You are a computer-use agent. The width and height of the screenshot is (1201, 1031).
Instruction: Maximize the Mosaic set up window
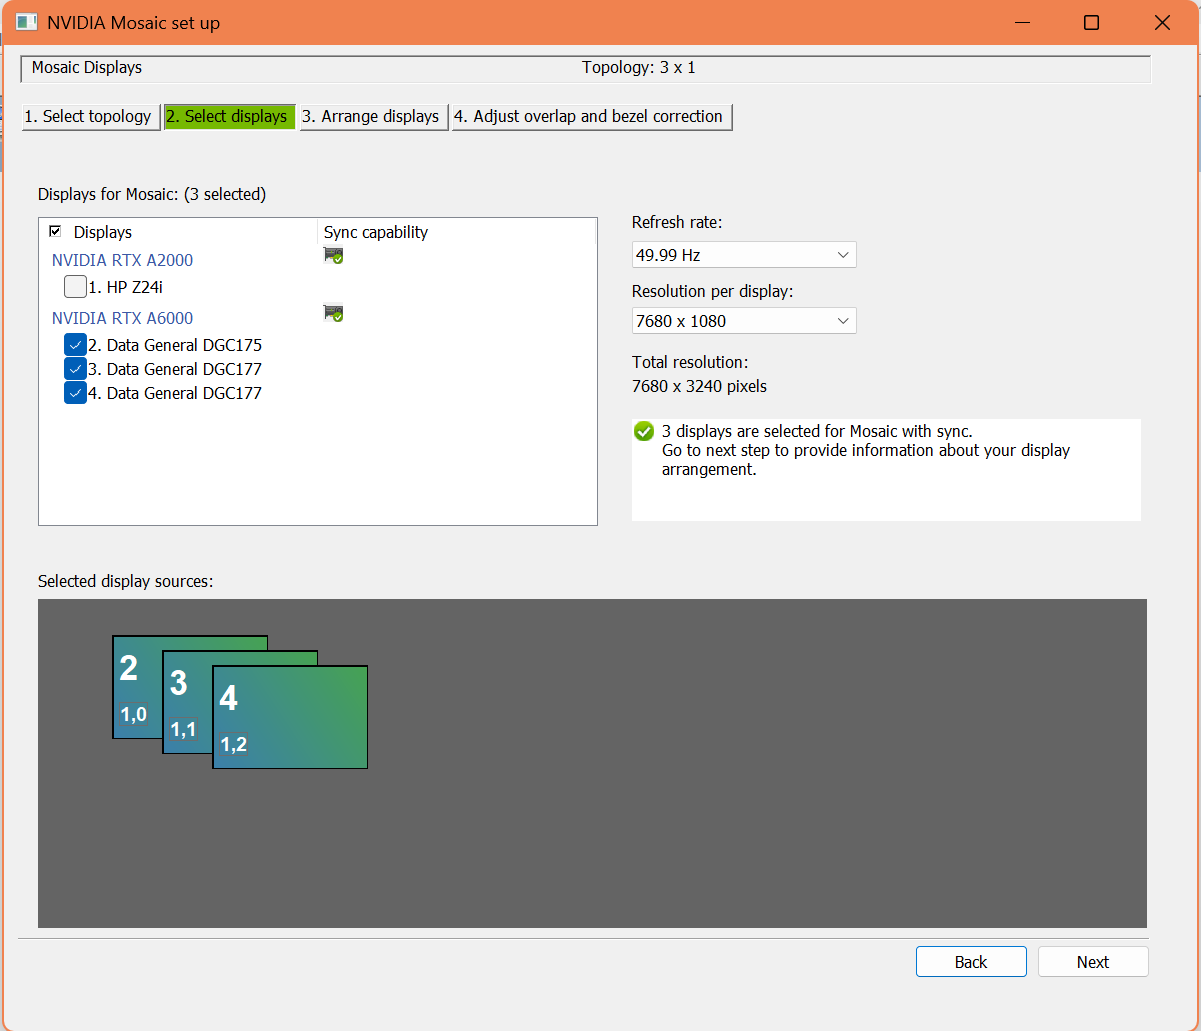[x=1091, y=22]
